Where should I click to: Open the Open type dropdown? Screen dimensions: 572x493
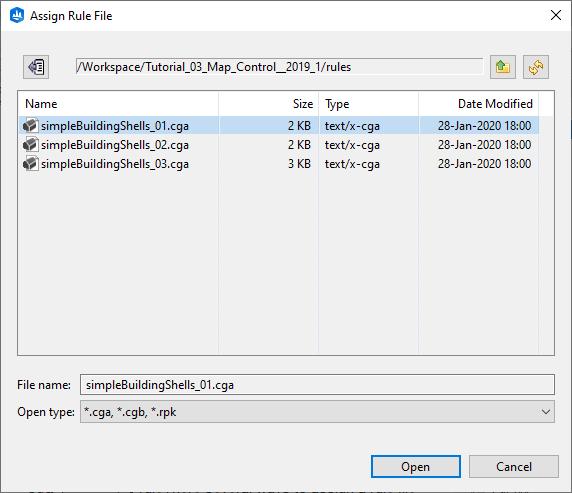coord(317,412)
